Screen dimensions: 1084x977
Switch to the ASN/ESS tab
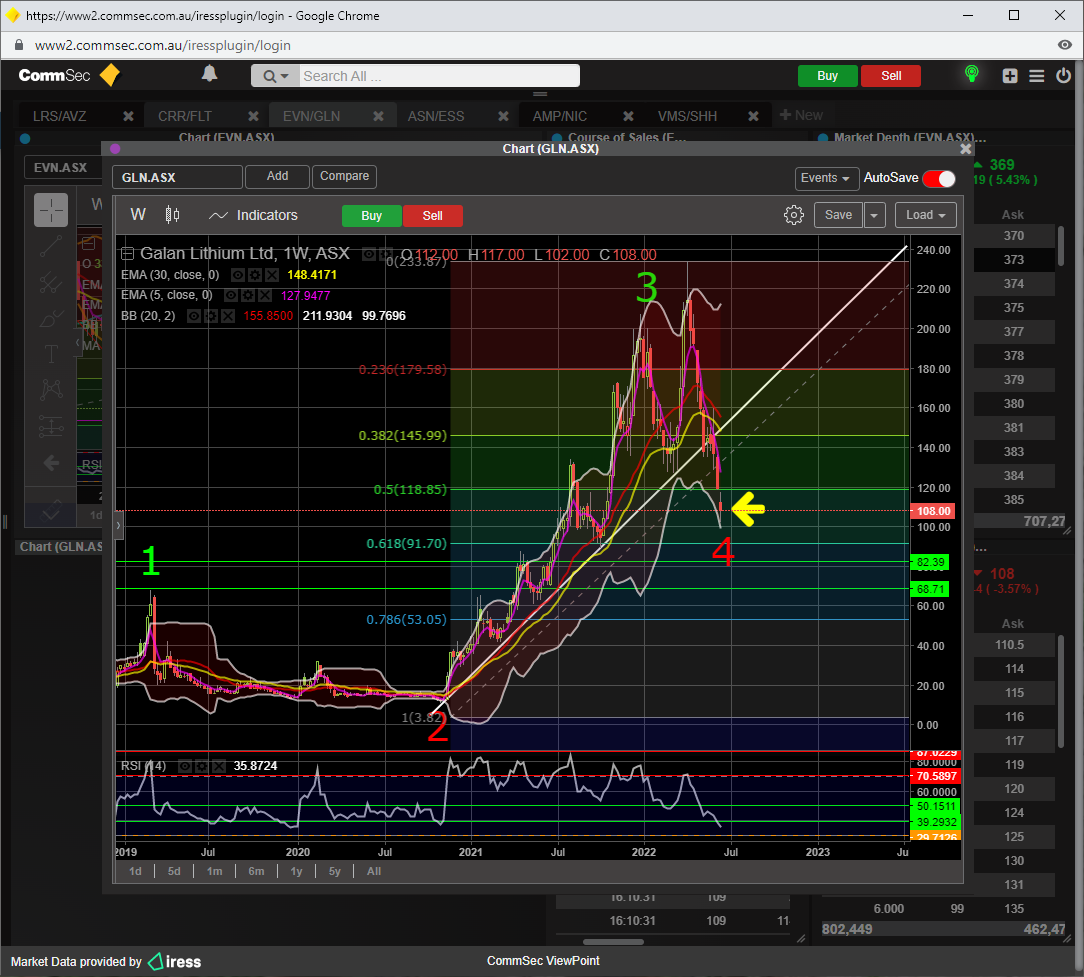[436, 116]
